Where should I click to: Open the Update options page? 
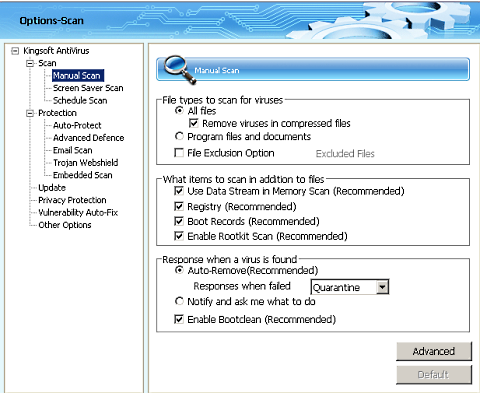[x=52, y=188]
